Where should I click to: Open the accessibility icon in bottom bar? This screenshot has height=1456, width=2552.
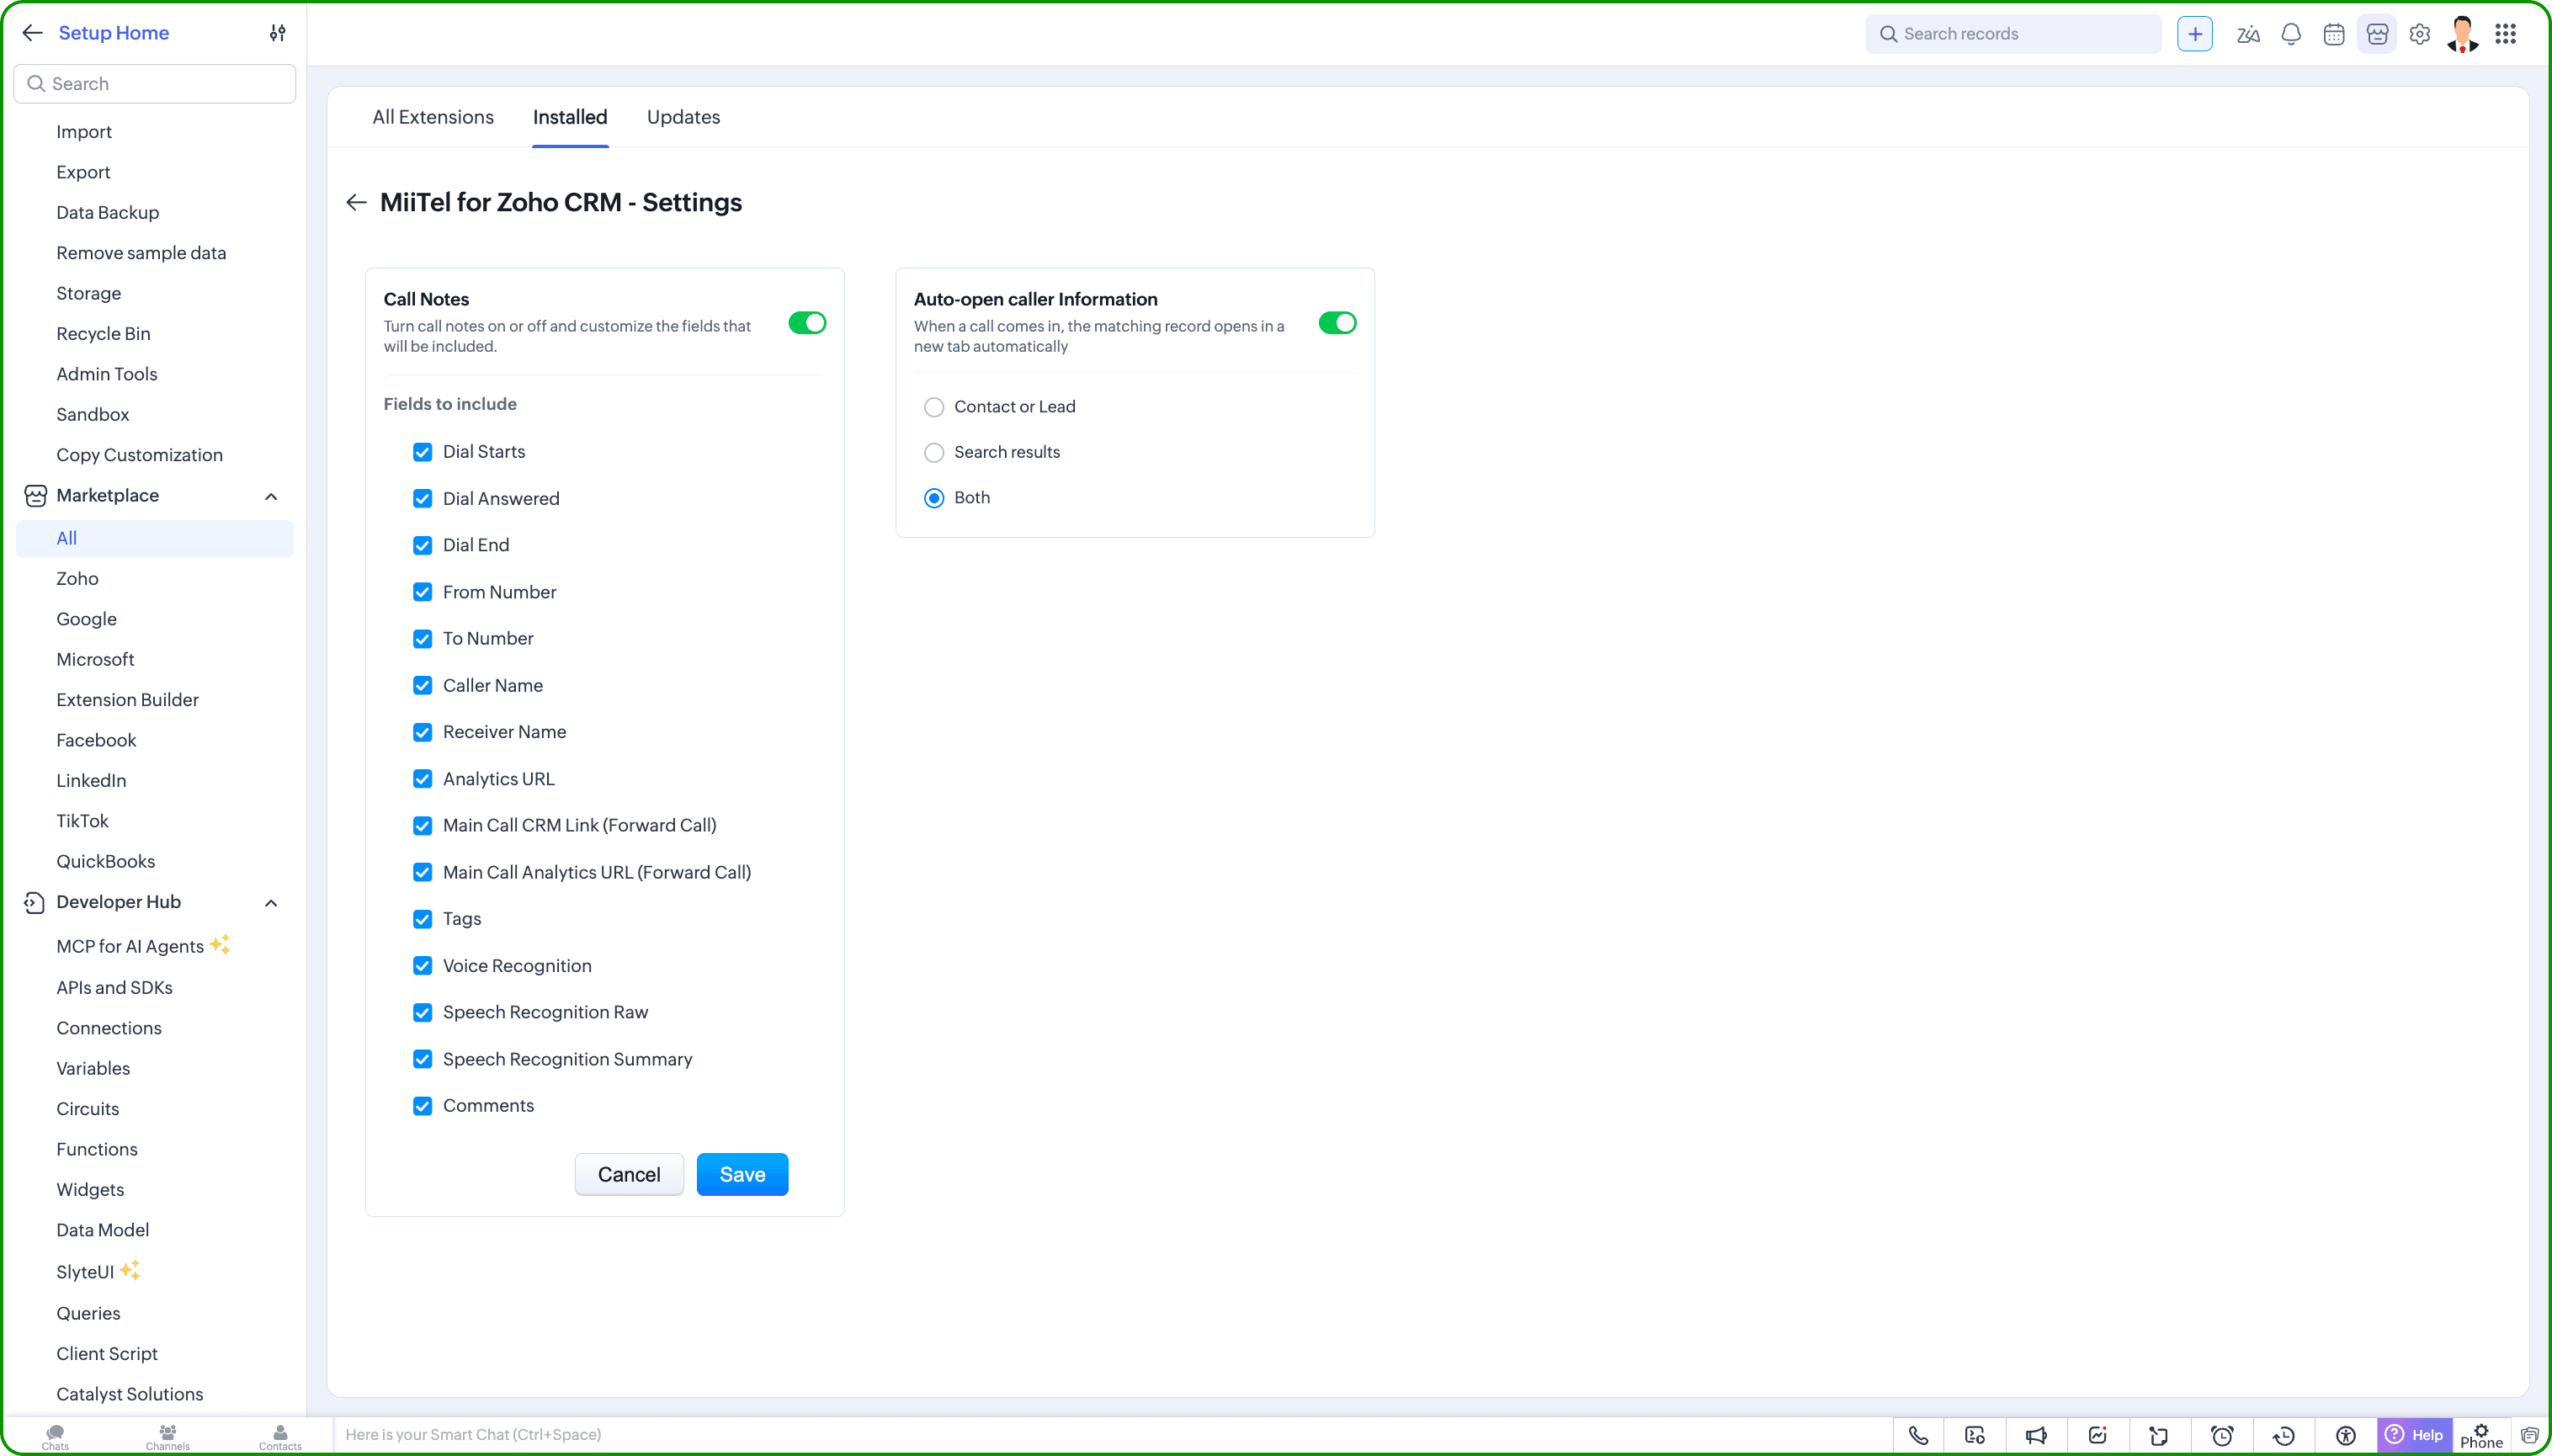[2346, 1436]
